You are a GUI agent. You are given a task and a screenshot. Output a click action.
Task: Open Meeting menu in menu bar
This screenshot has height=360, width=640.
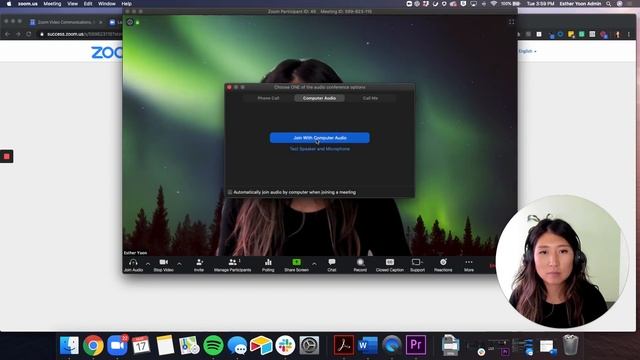pos(52,4)
